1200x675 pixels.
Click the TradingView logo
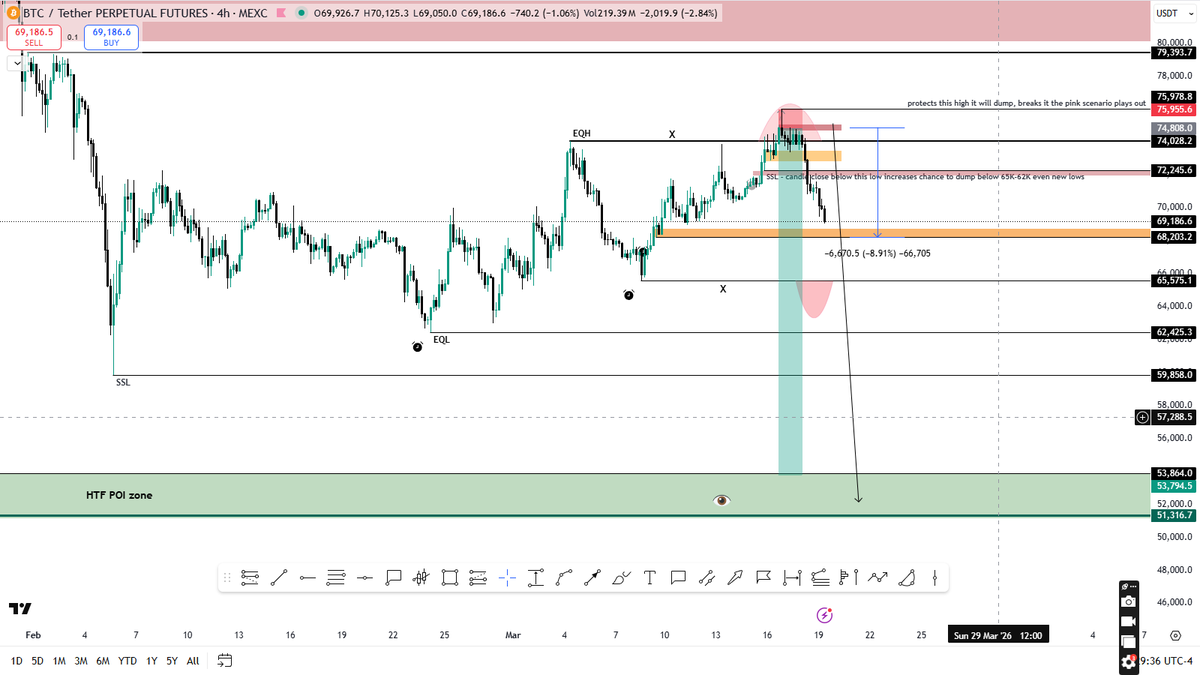(x=18, y=607)
